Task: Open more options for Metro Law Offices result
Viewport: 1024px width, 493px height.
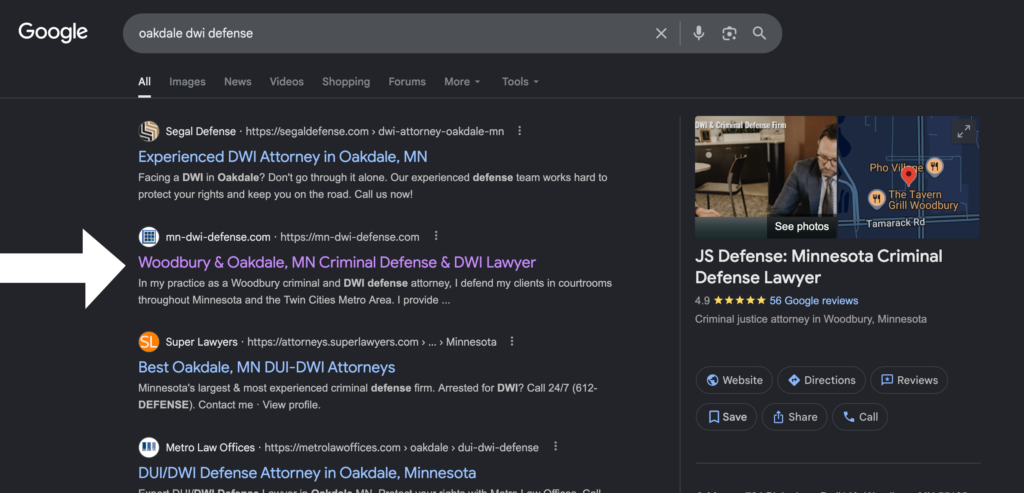Action: point(555,447)
